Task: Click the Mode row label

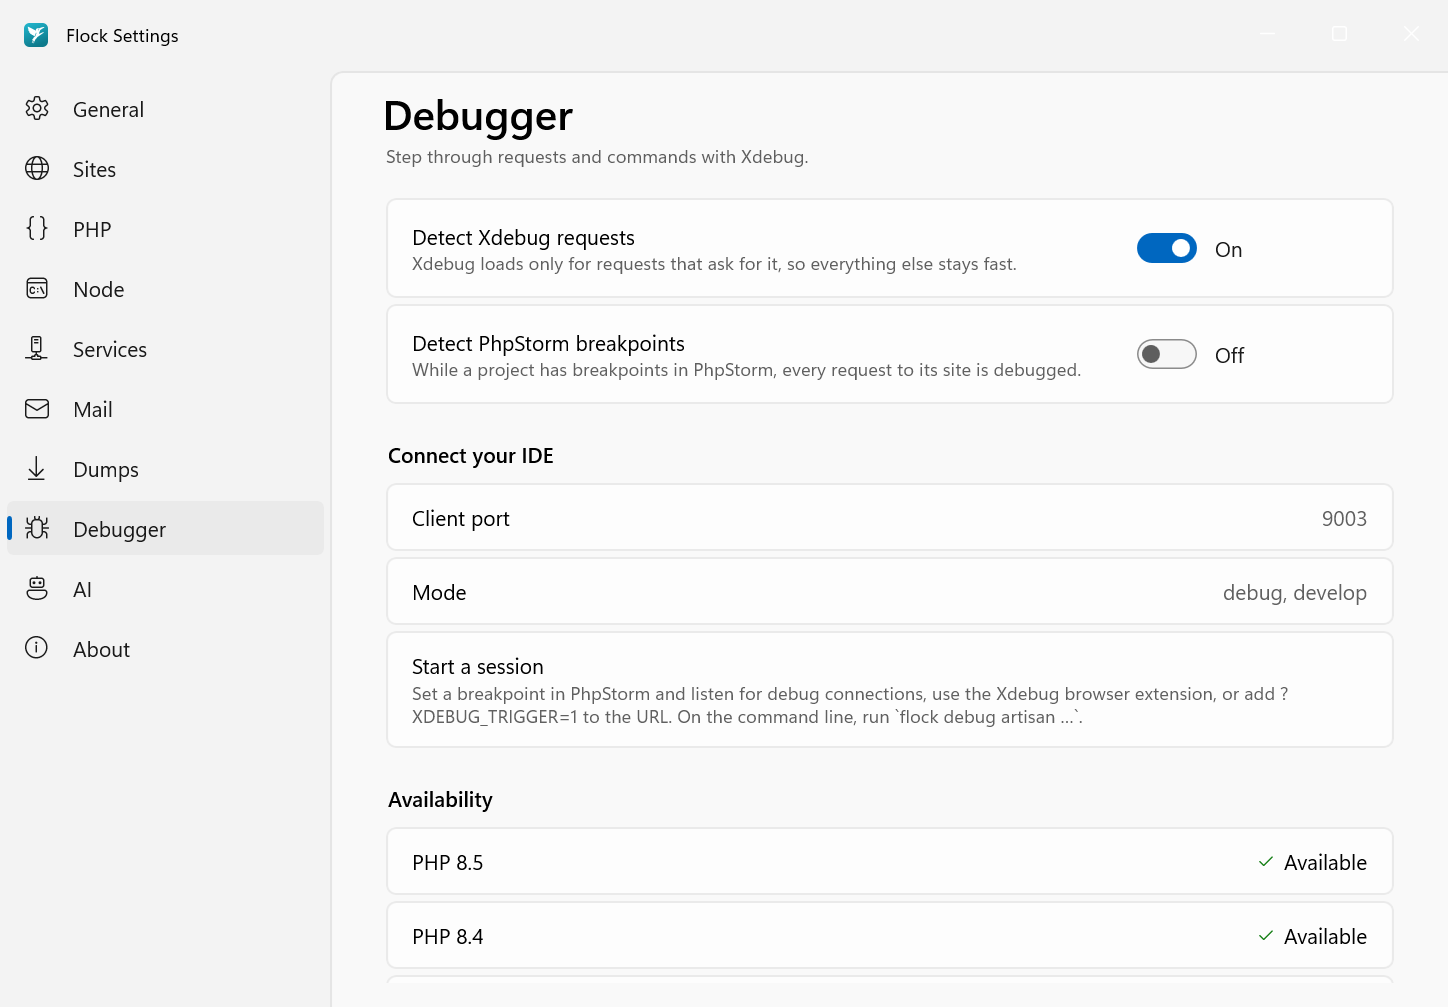Action: [440, 592]
